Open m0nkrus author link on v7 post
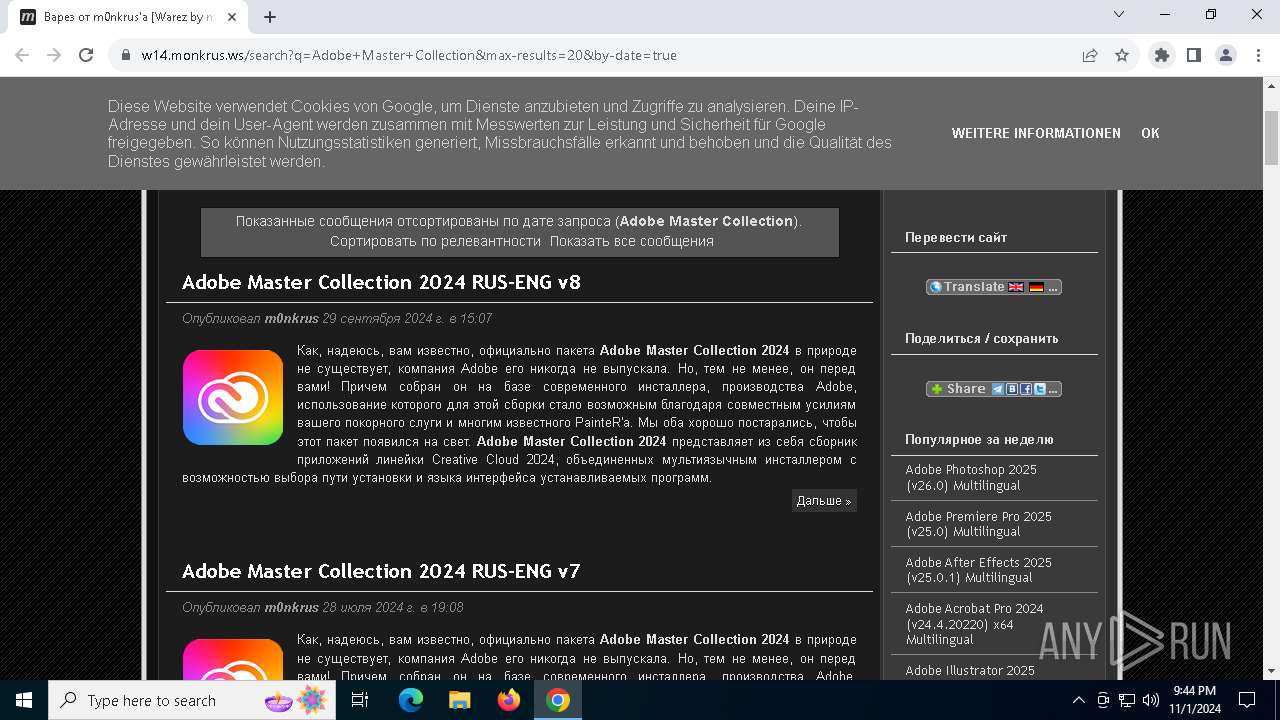Image resolution: width=1280 pixels, height=720 pixels. click(291, 607)
